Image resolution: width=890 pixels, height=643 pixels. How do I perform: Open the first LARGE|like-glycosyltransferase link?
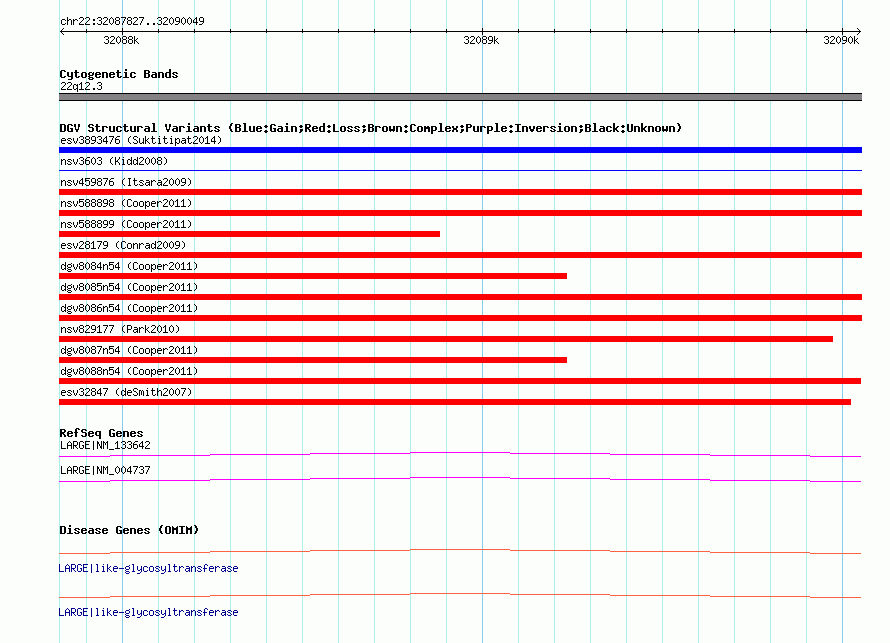[148, 568]
